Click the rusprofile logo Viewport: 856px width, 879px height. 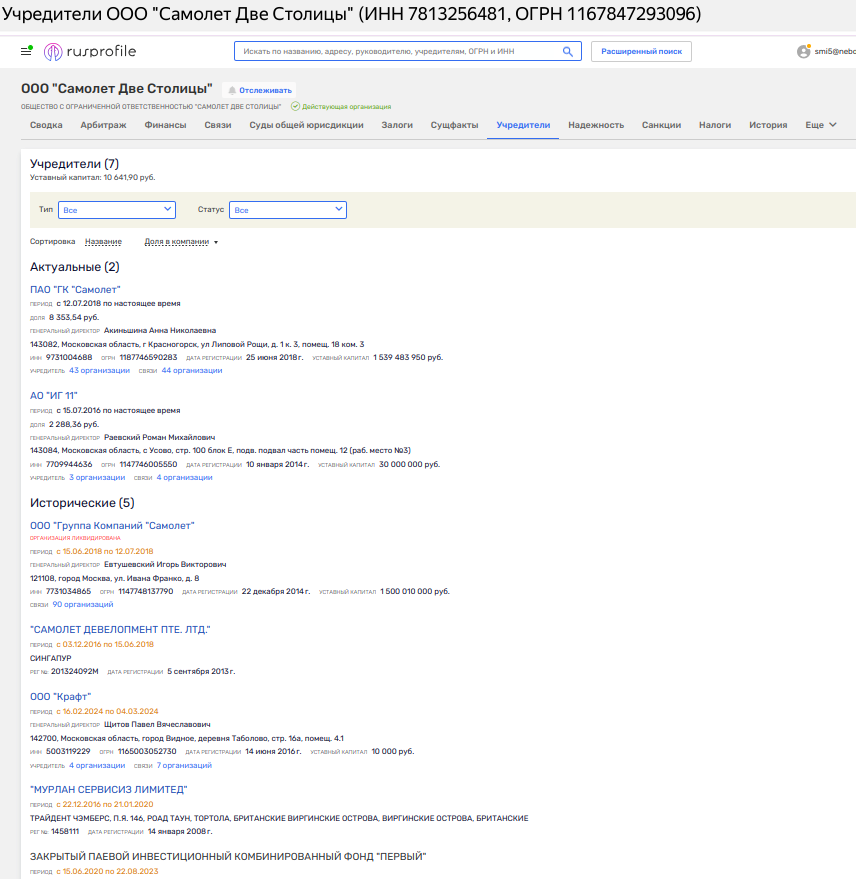point(90,52)
